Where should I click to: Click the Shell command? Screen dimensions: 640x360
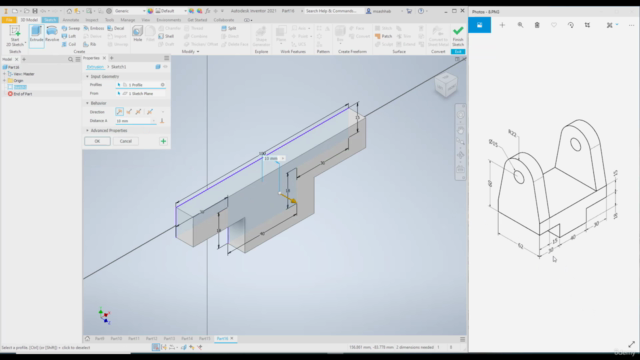tap(166, 36)
